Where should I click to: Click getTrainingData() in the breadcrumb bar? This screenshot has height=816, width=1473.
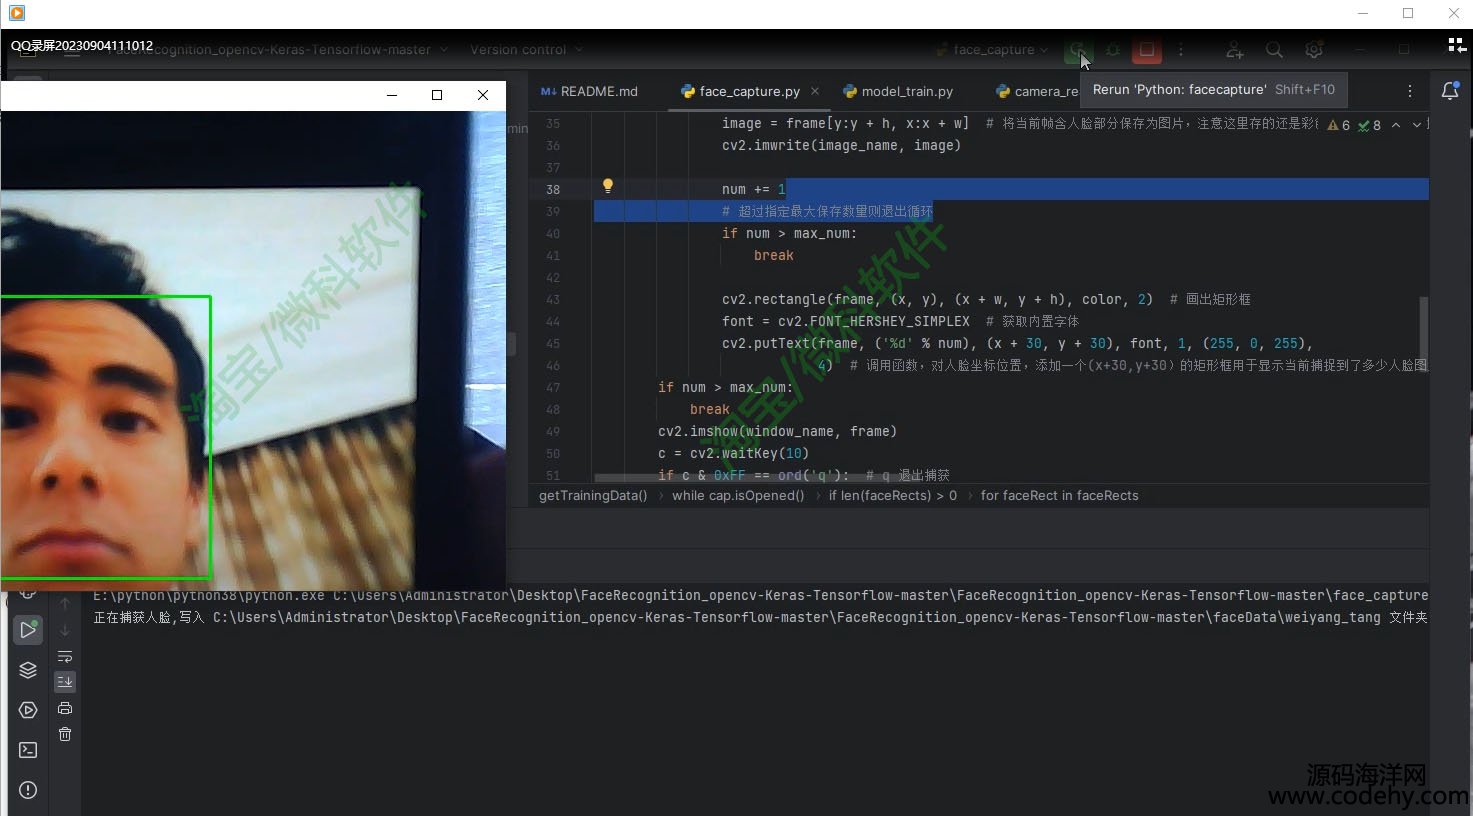tap(593, 496)
